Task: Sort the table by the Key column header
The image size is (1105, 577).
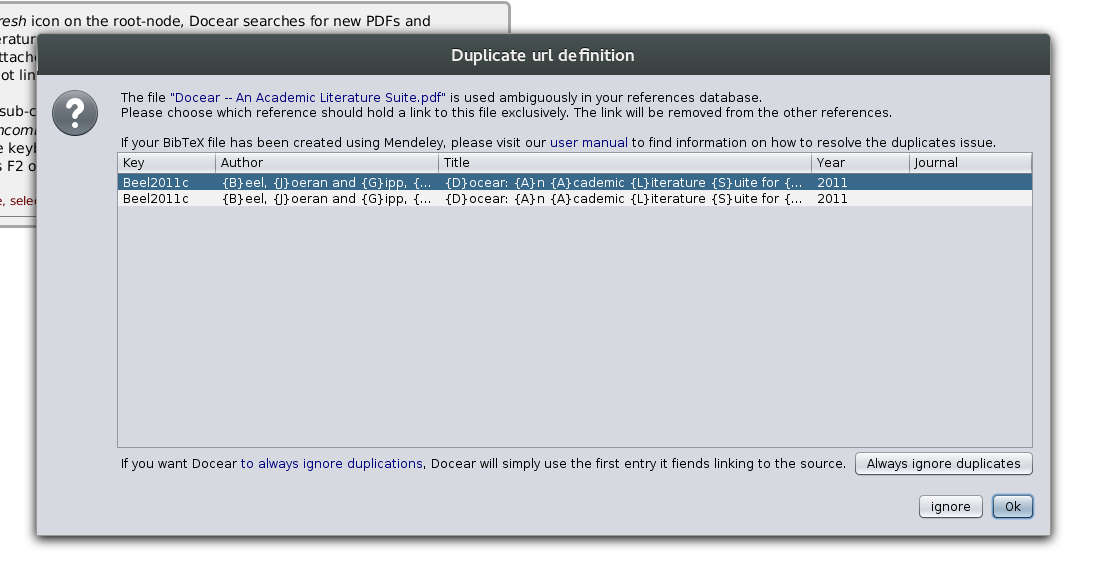Action: (166, 163)
